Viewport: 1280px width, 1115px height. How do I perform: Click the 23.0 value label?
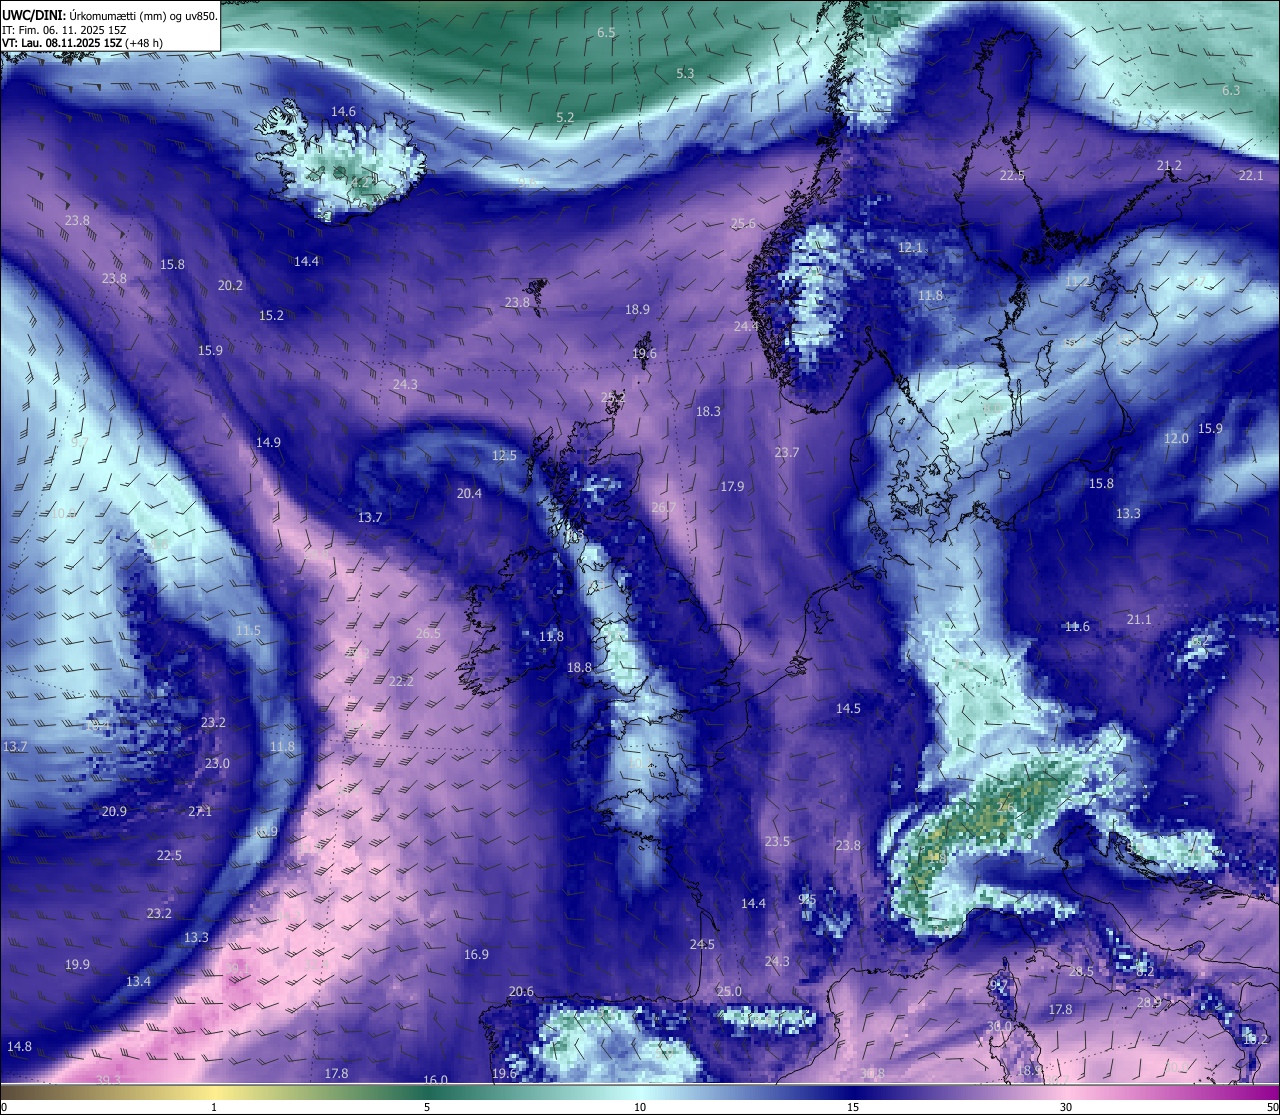[x=217, y=763]
